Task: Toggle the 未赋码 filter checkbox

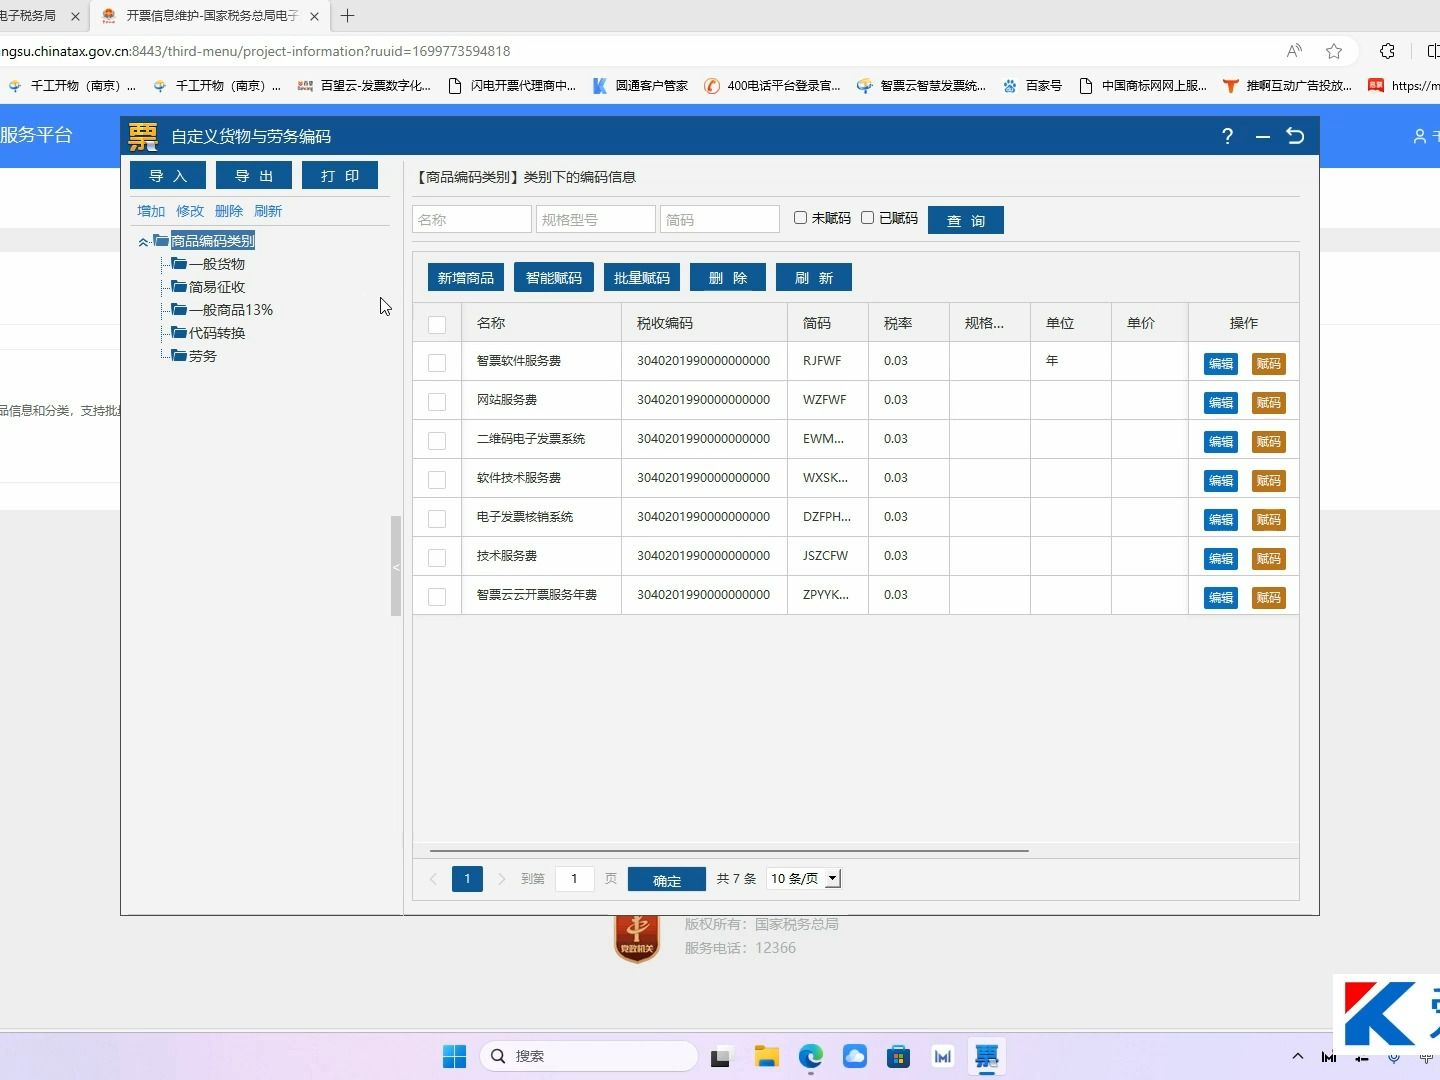Action: click(x=800, y=218)
